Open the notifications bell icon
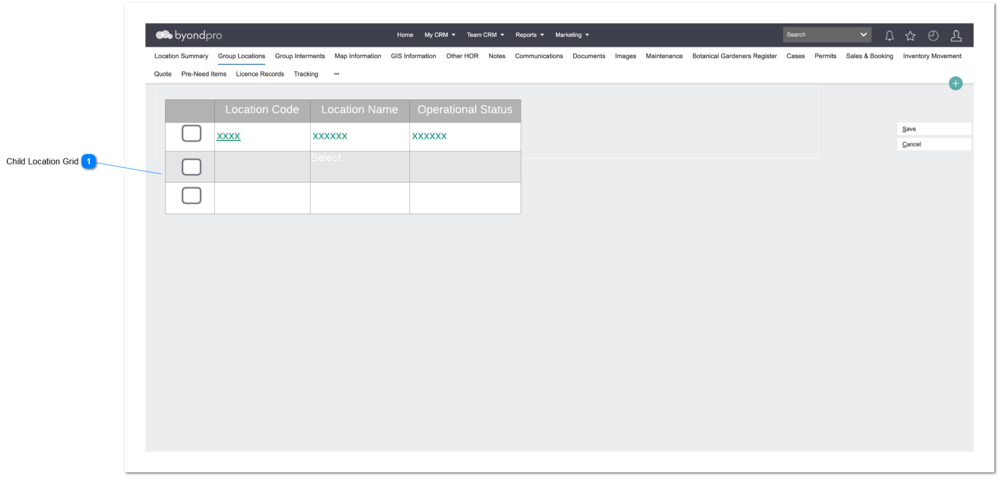The image size is (999, 477). [889, 36]
